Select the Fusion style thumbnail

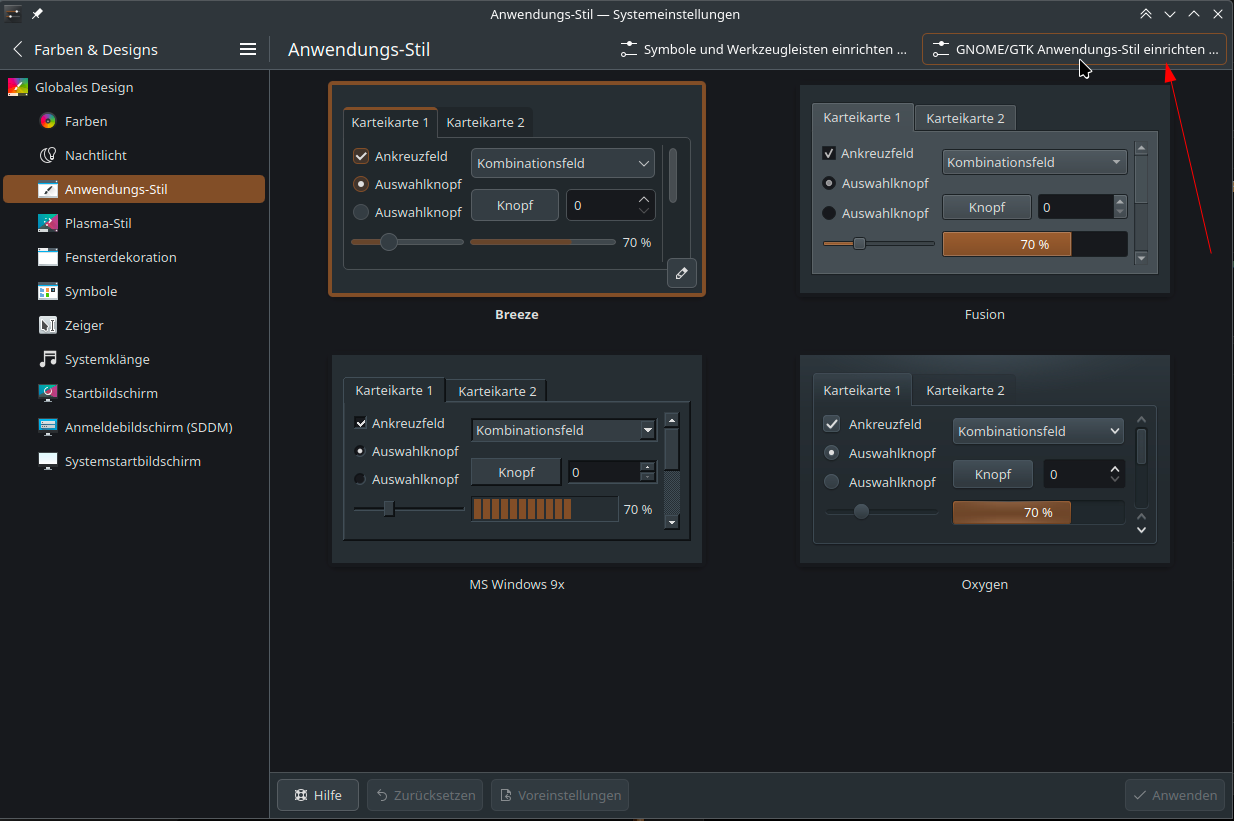tap(984, 189)
